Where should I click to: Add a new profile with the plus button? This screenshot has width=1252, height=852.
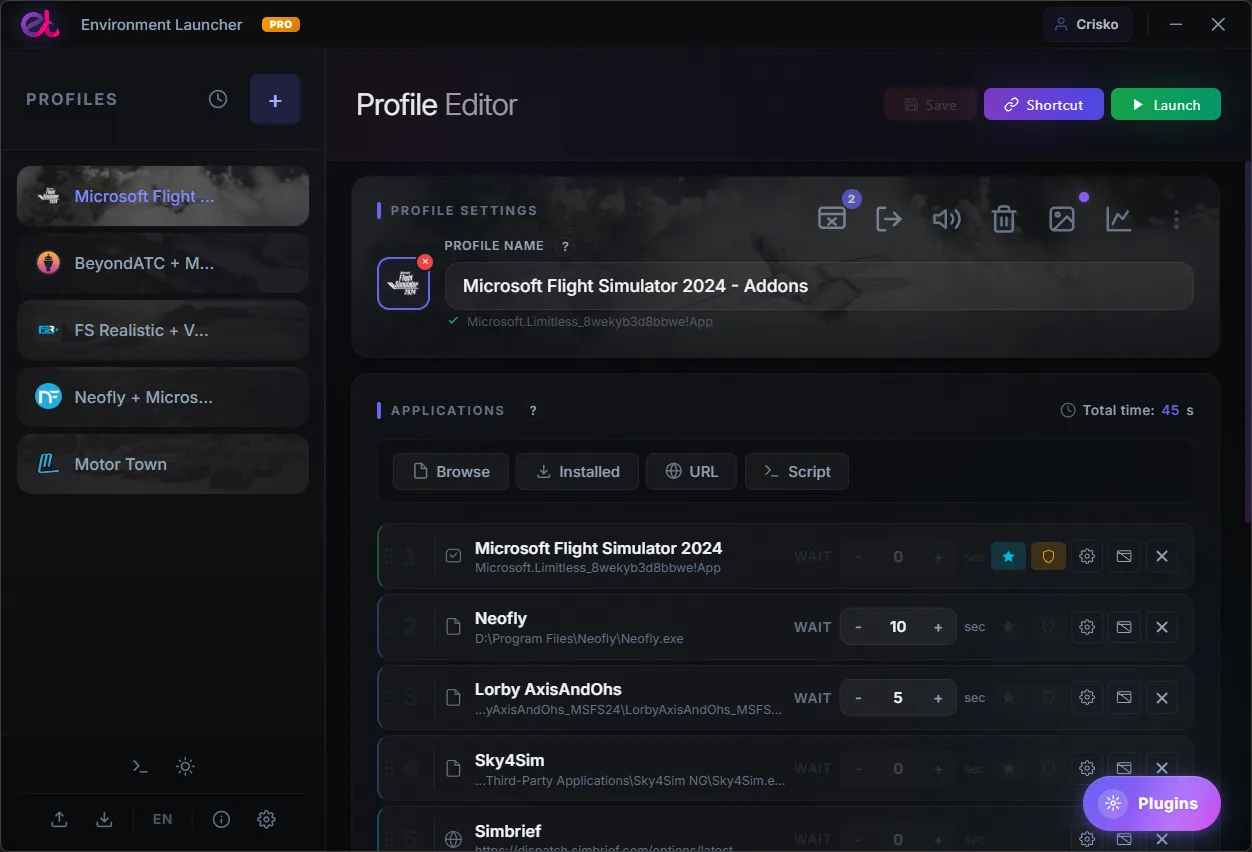point(275,100)
